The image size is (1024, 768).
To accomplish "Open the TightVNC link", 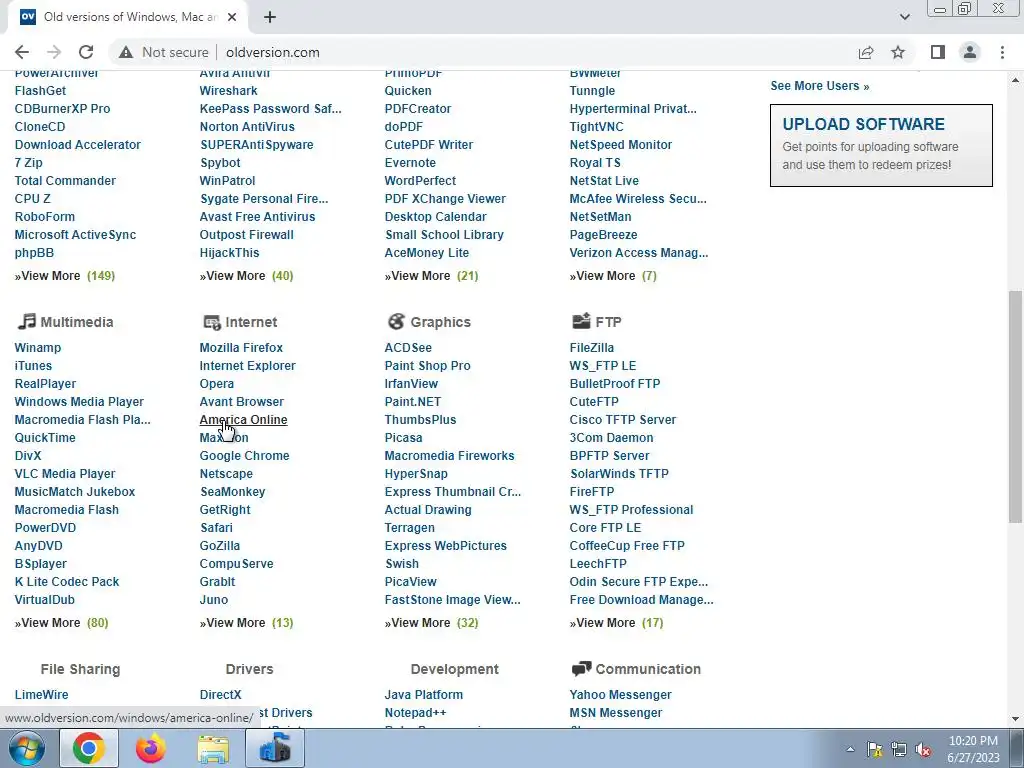I will tap(596, 127).
